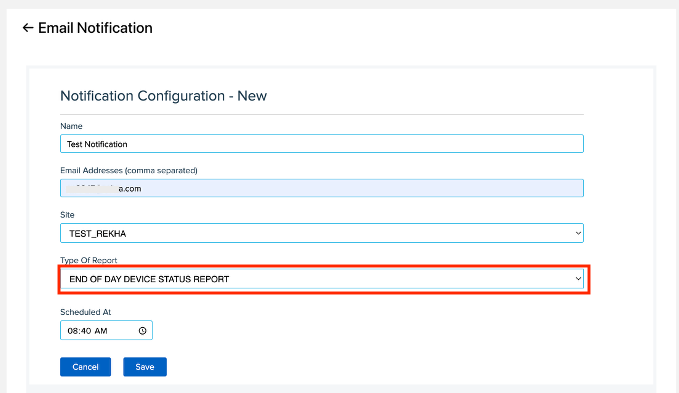Focus the Email Addresses input field
Viewport: 679px width, 393px height.
(x=322, y=188)
